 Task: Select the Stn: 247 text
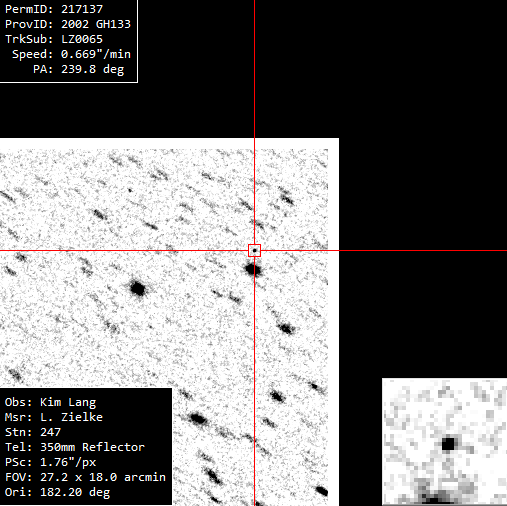33,432
